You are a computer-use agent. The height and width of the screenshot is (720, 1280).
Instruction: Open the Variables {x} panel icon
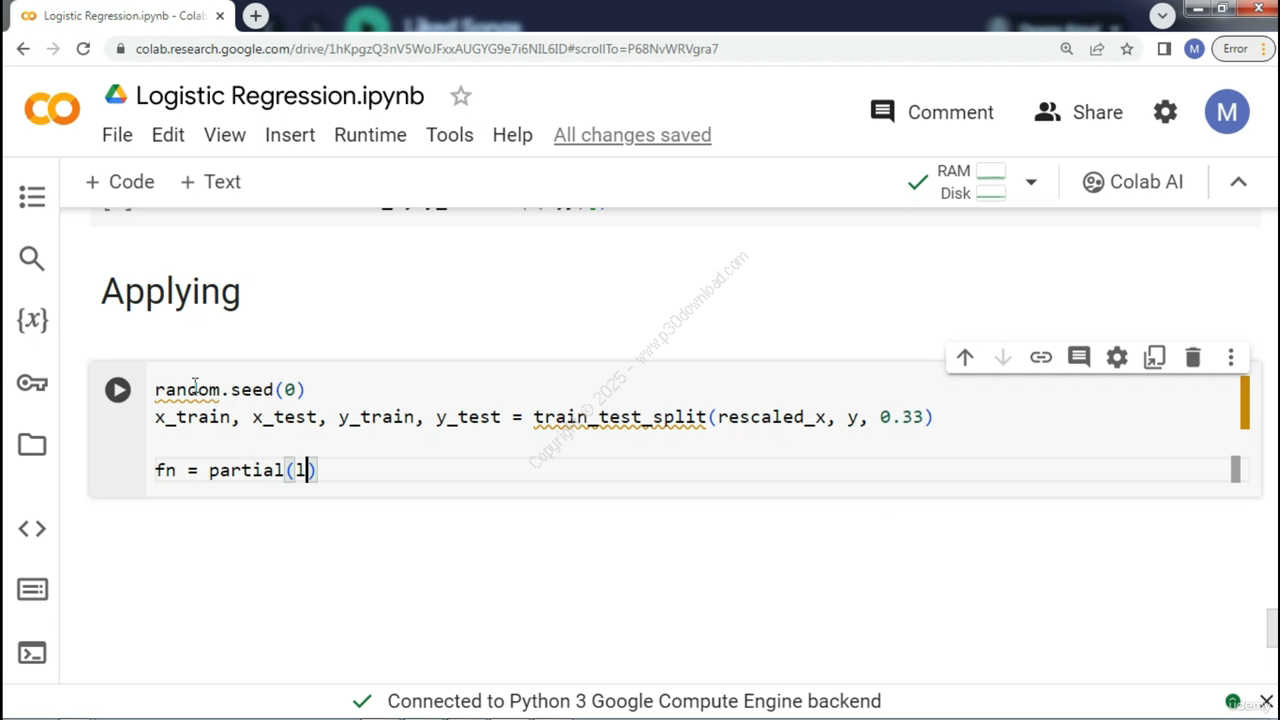[32, 320]
